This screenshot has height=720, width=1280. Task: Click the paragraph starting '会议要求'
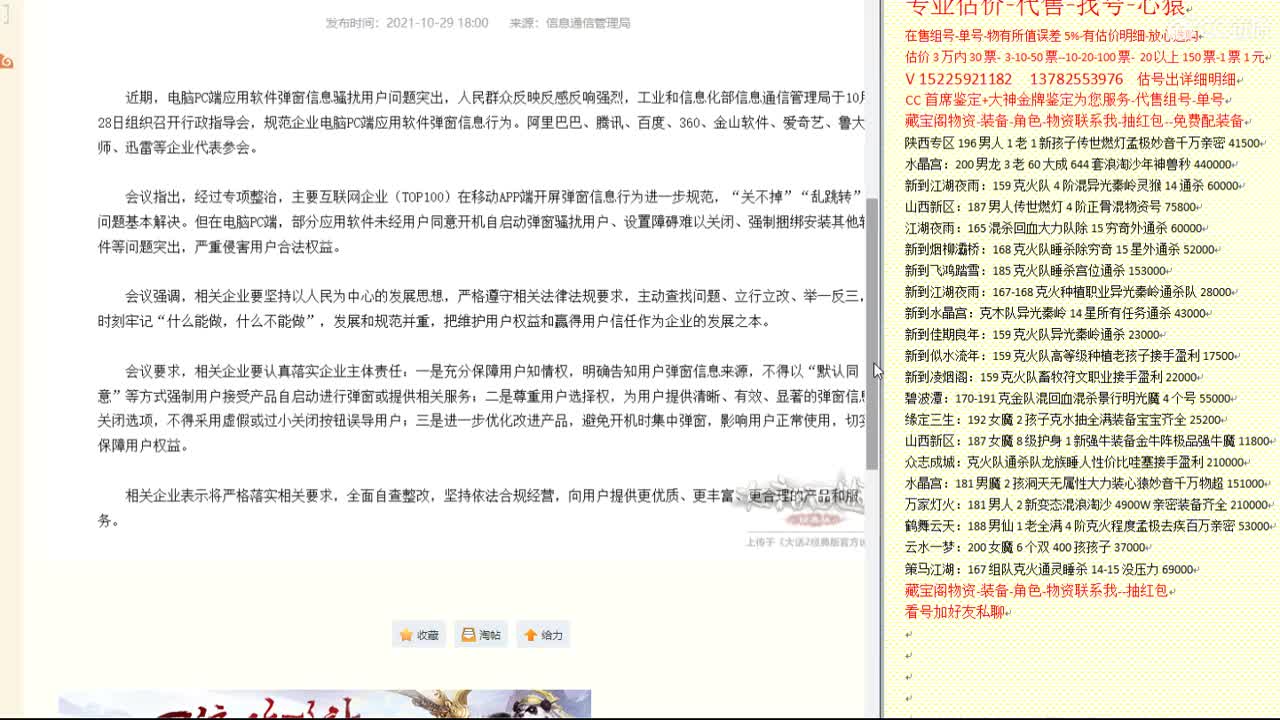481,408
